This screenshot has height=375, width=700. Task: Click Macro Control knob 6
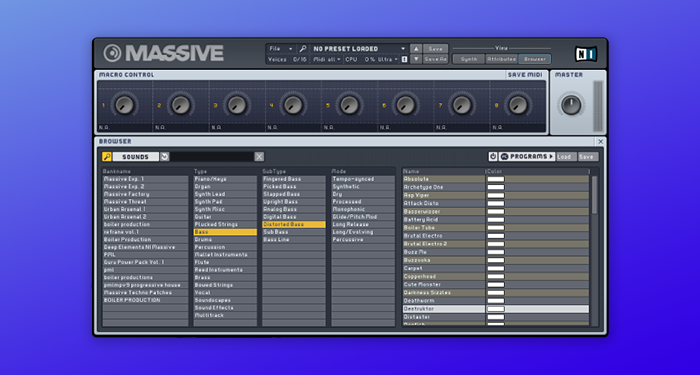tap(406, 105)
